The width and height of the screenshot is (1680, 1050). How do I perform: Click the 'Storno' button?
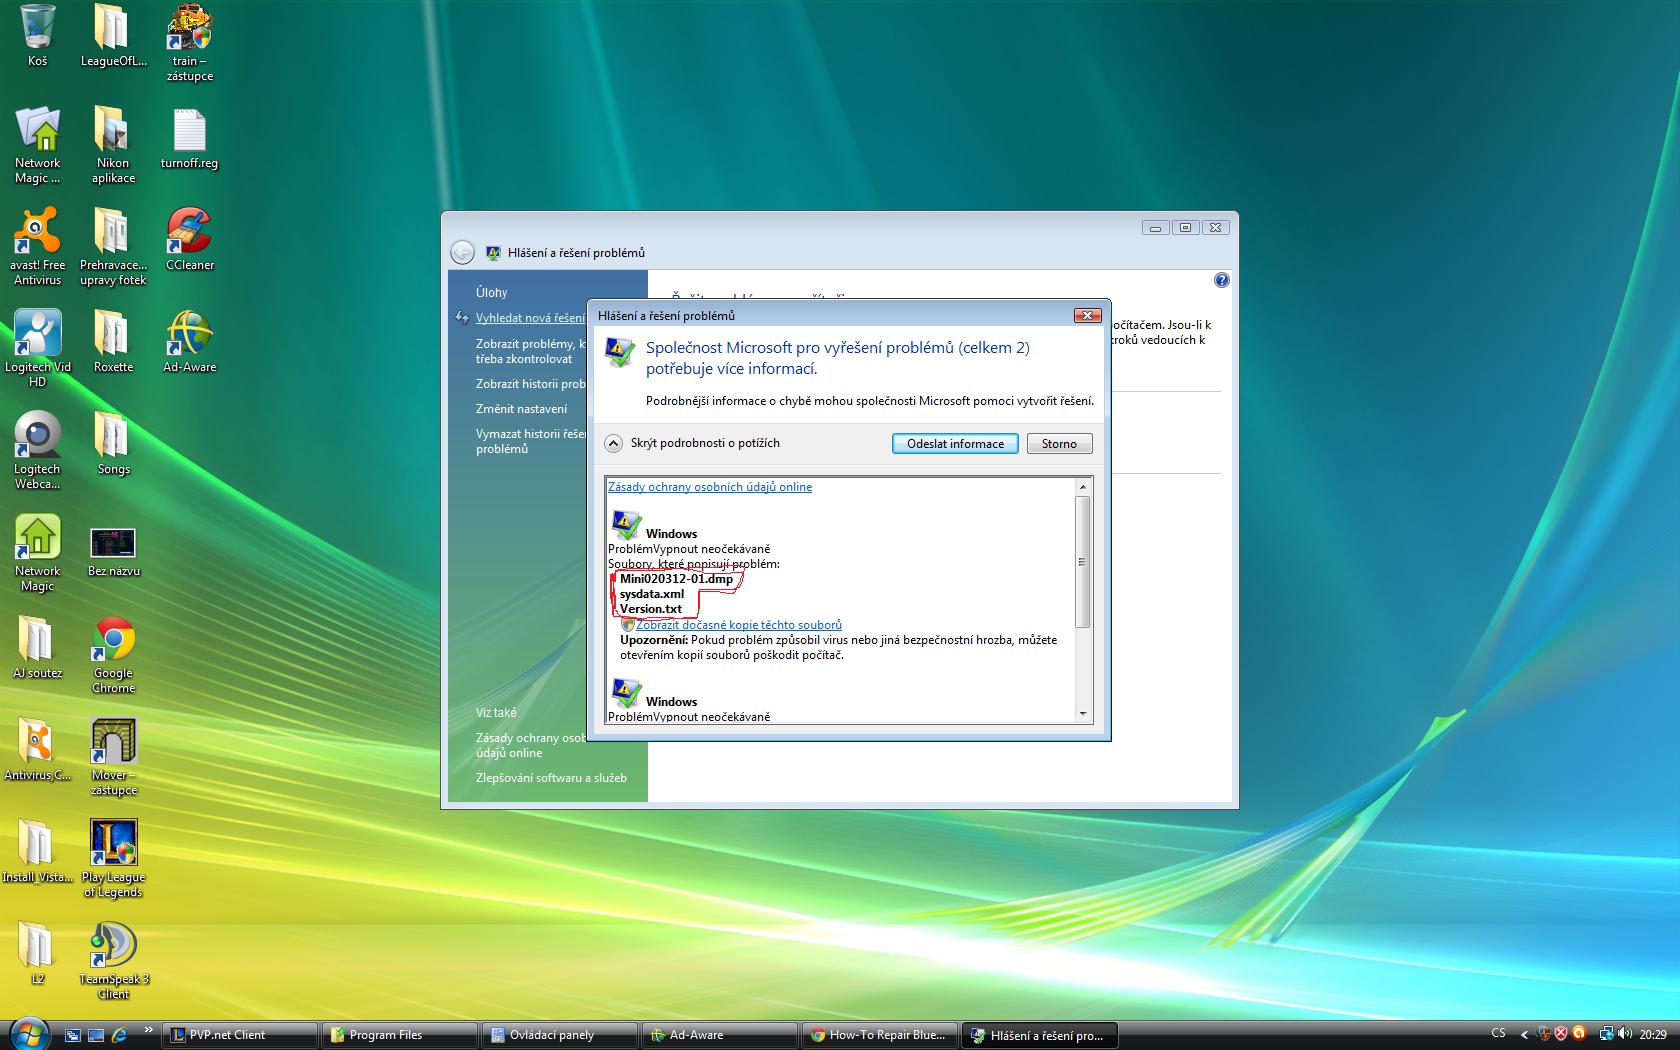tap(1059, 444)
